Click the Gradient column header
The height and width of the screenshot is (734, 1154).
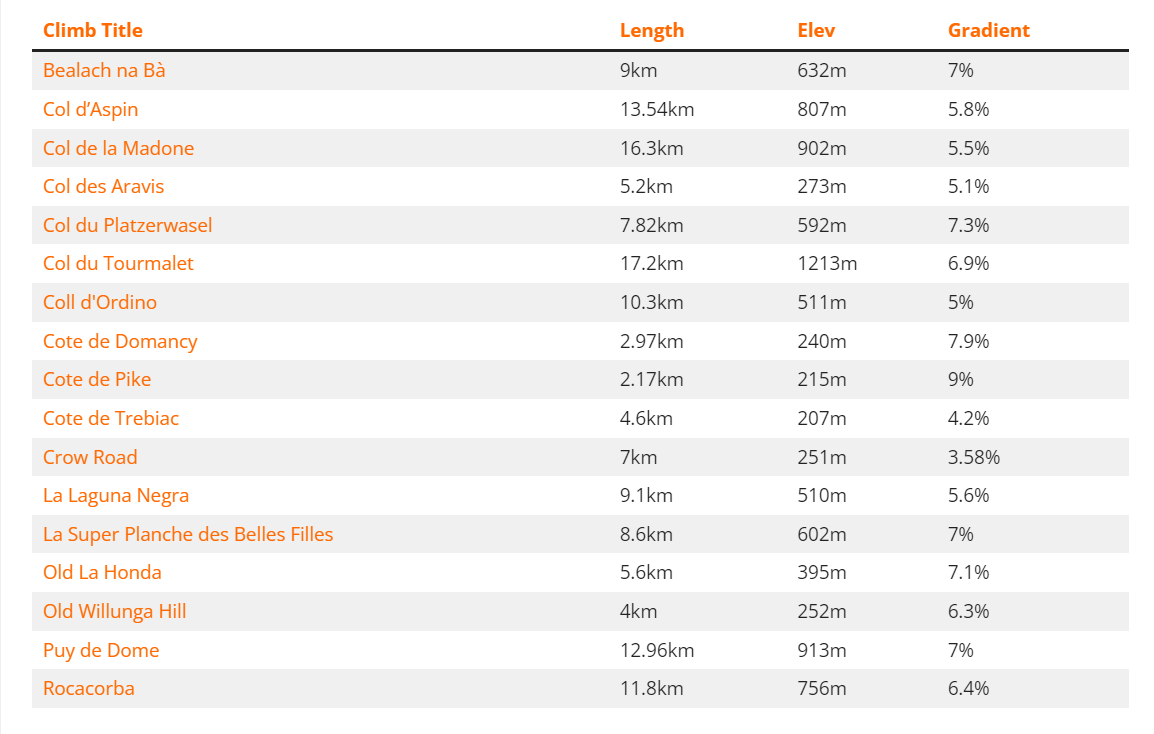(988, 30)
